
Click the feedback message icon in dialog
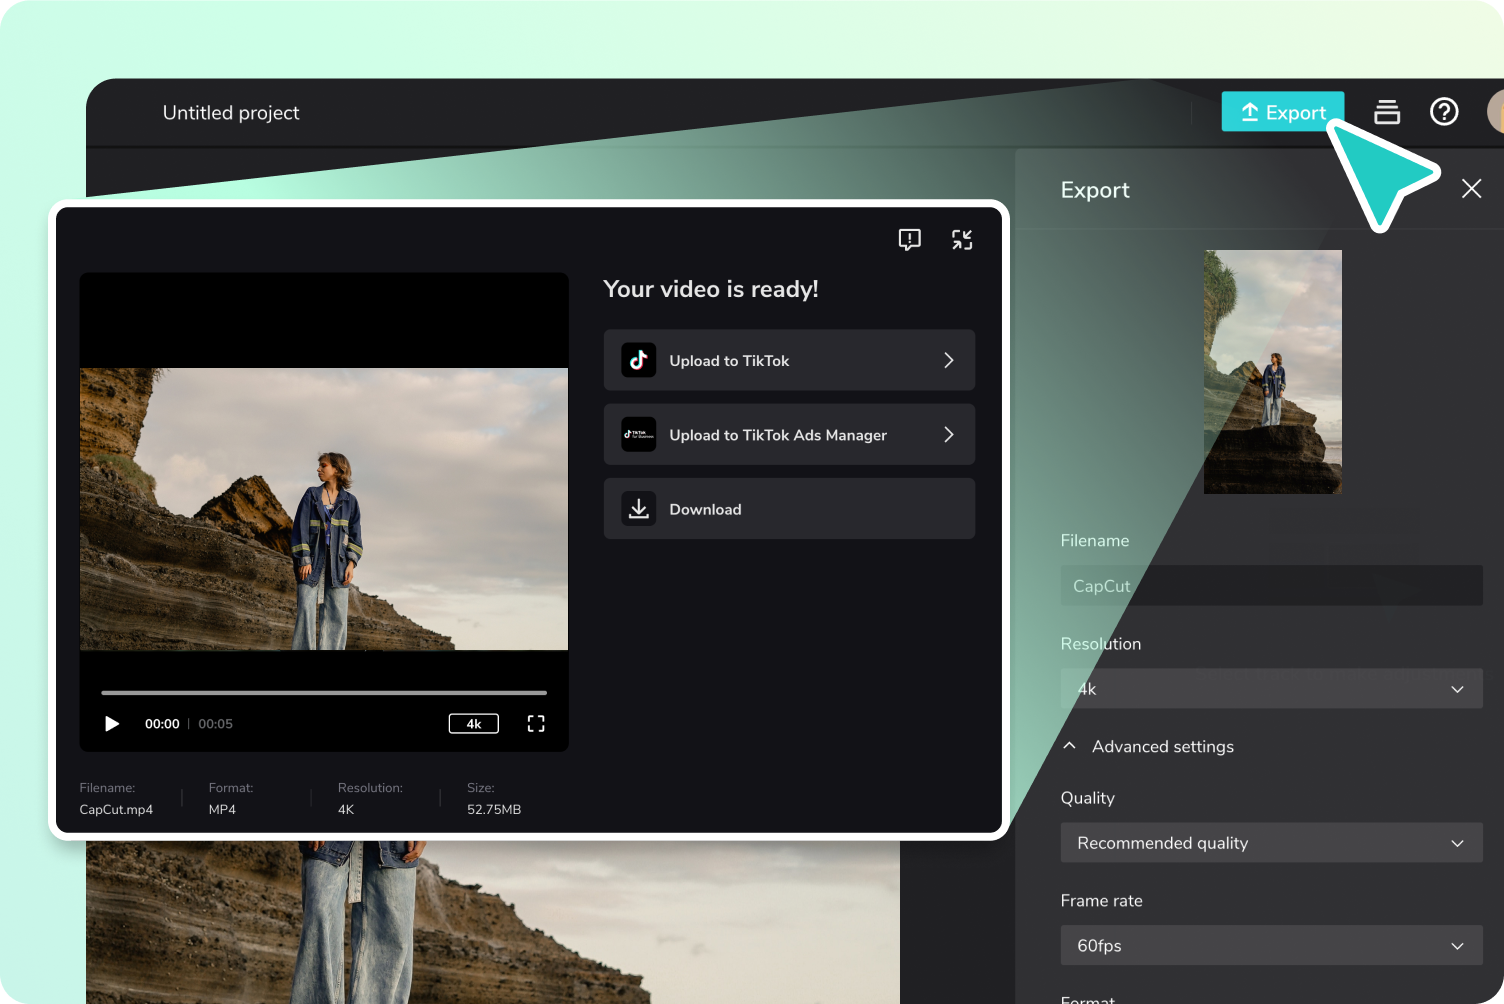click(x=909, y=240)
